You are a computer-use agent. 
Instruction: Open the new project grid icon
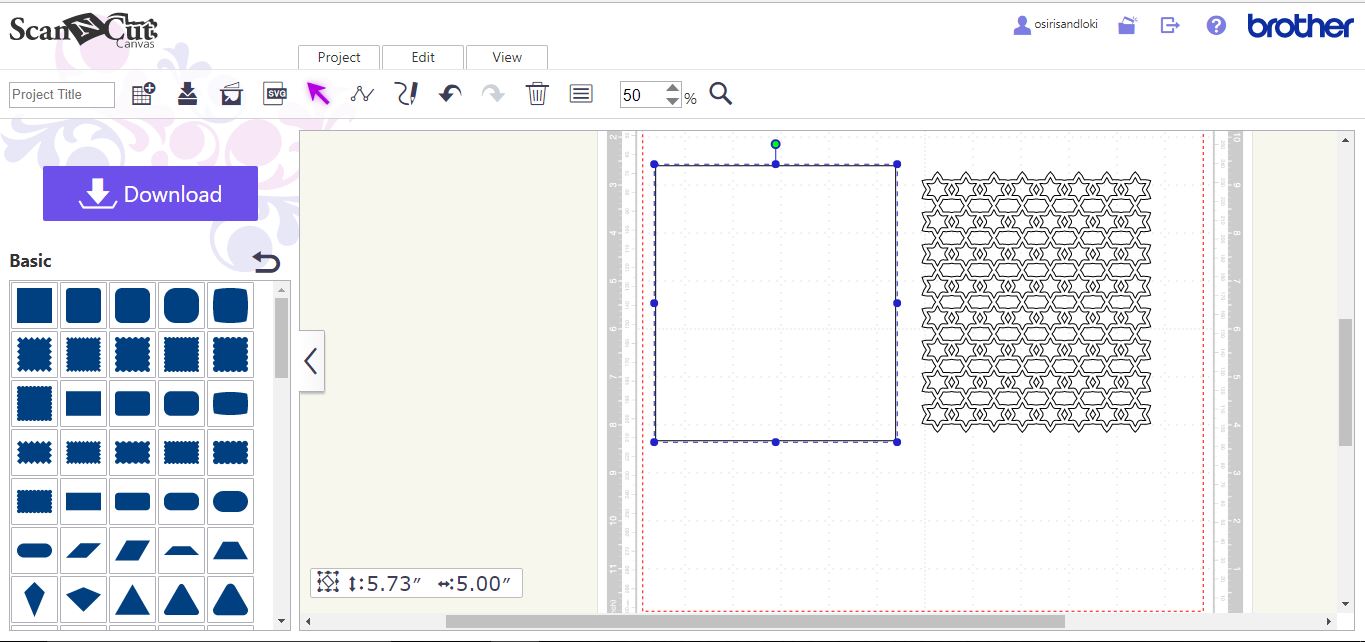(x=142, y=91)
